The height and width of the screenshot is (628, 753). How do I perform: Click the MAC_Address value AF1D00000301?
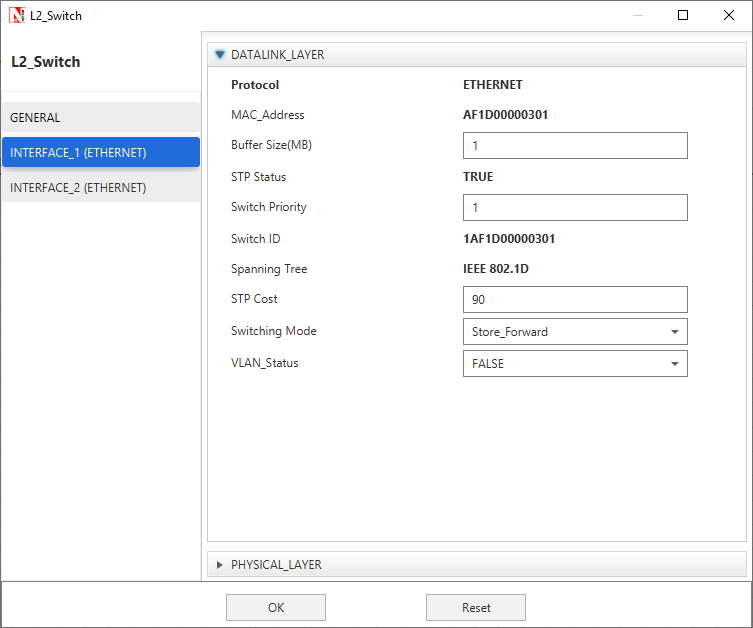[505, 115]
